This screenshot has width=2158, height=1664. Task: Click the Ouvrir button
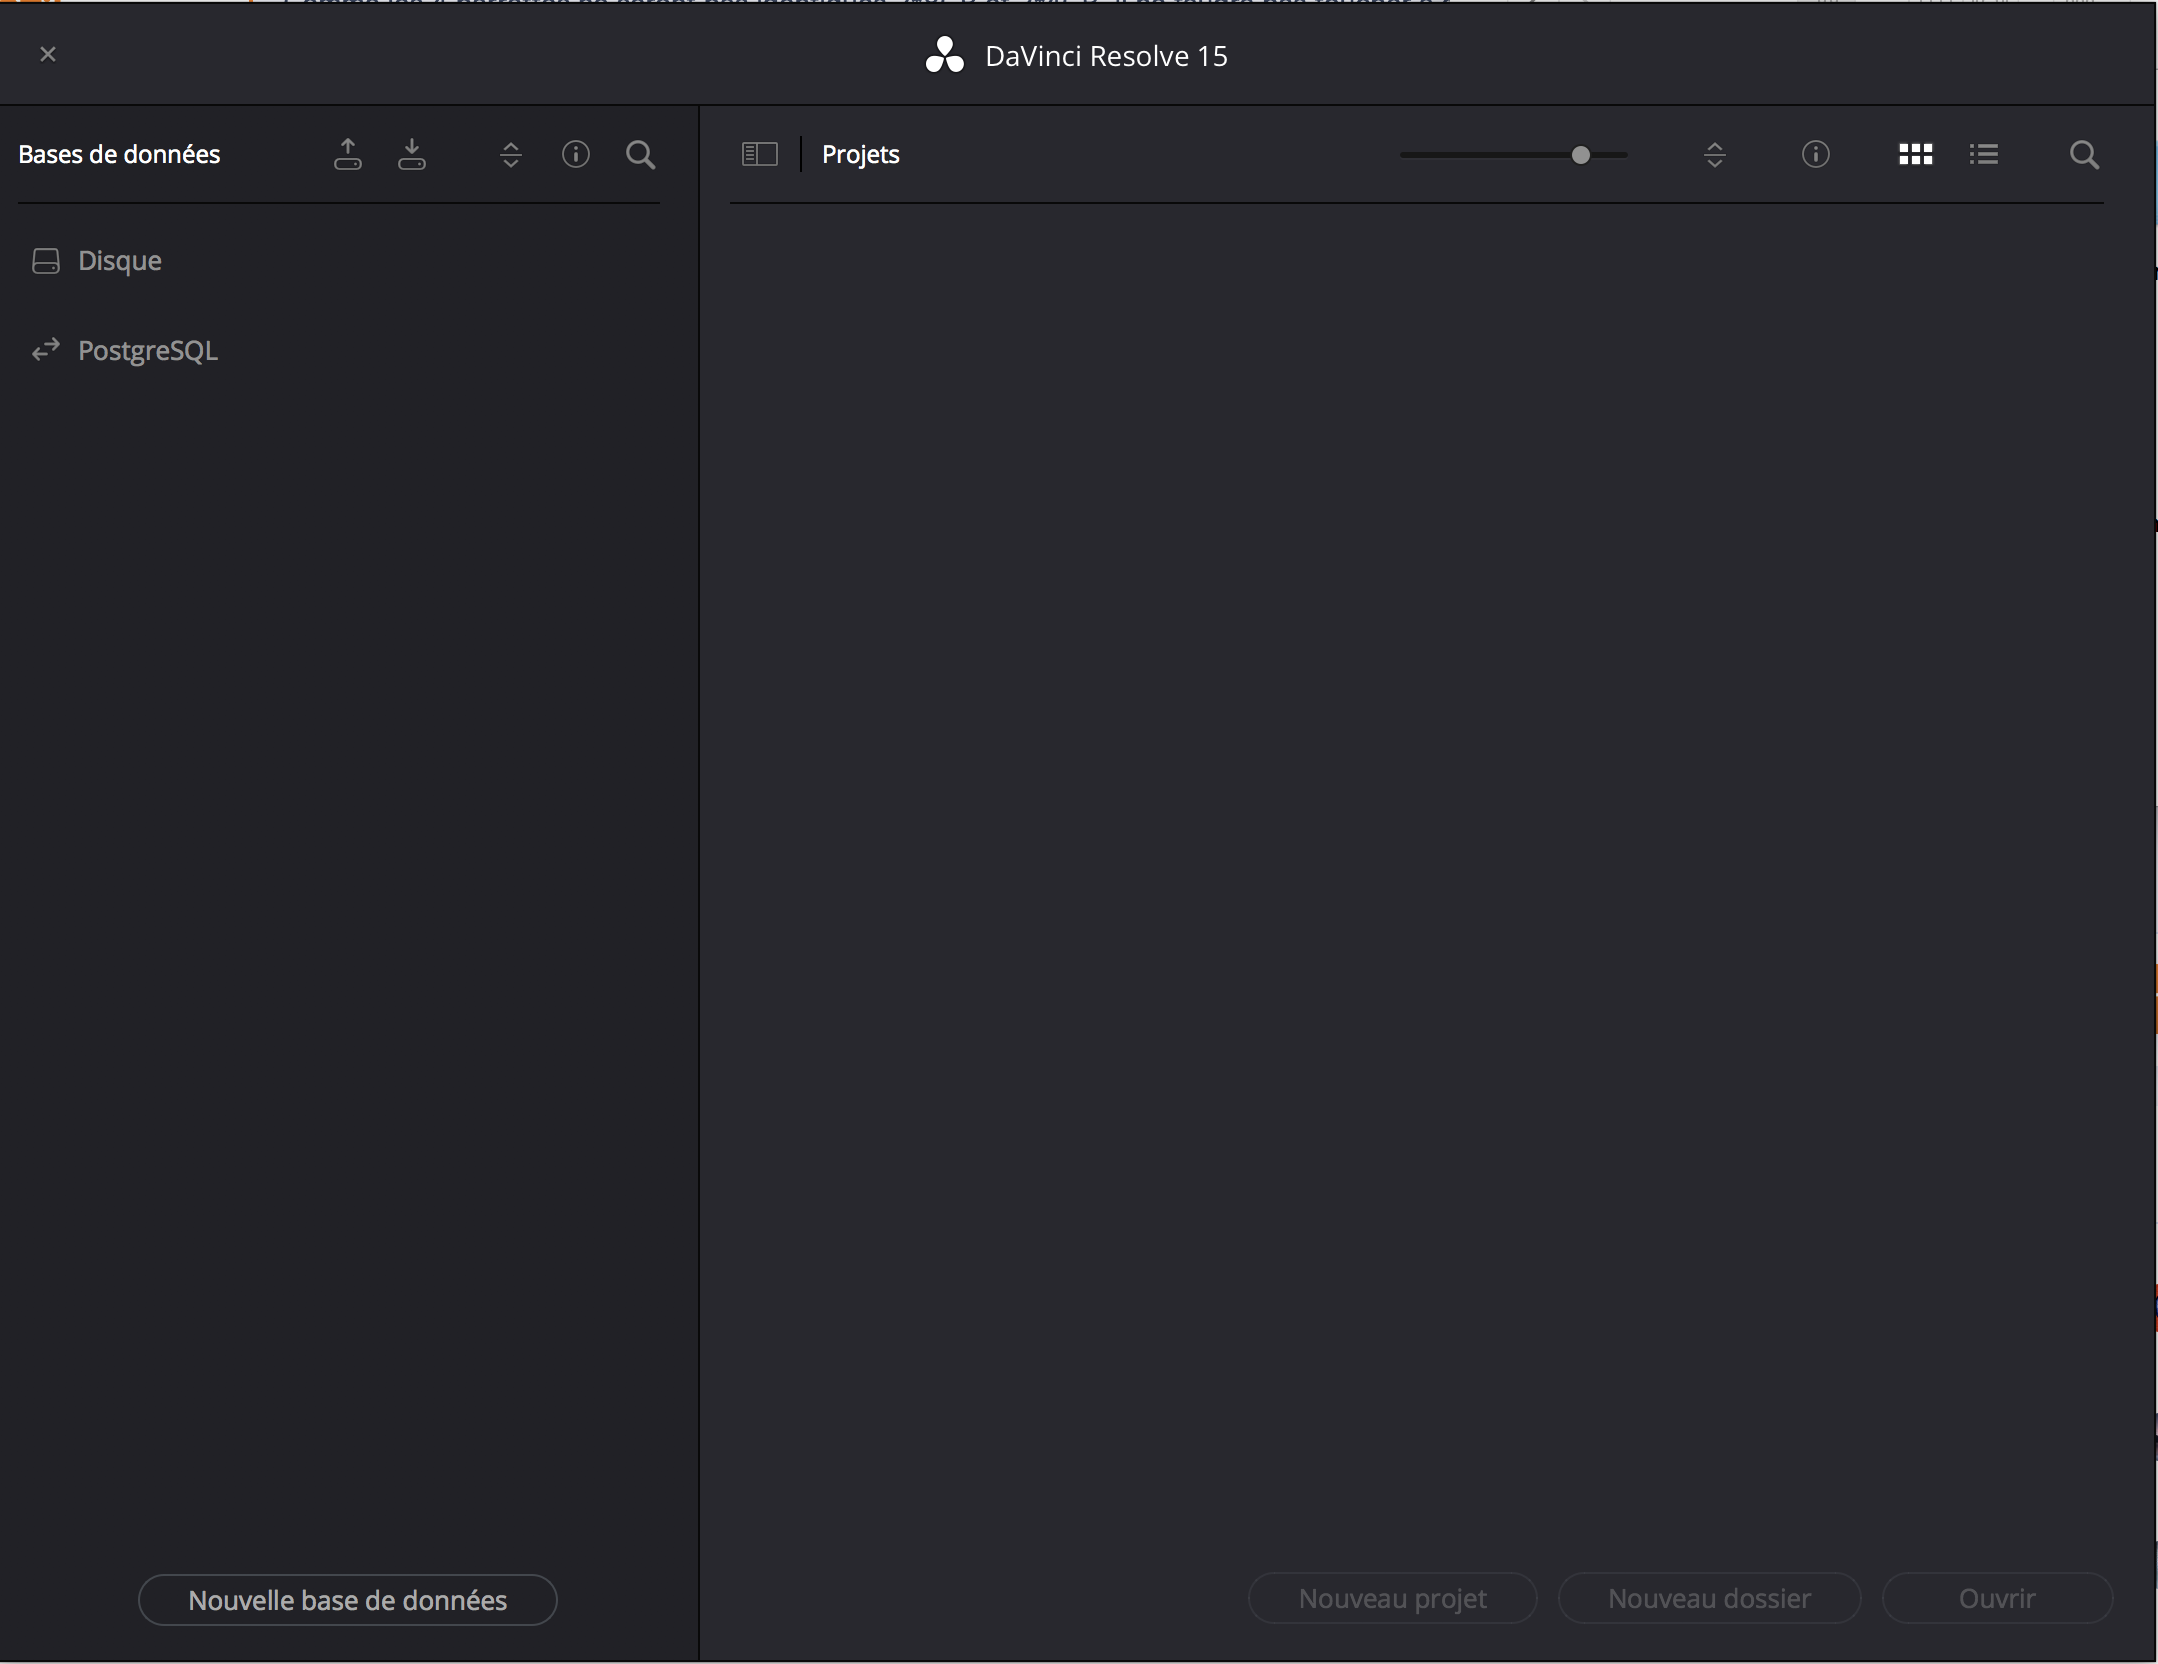[x=1997, y=1598]
